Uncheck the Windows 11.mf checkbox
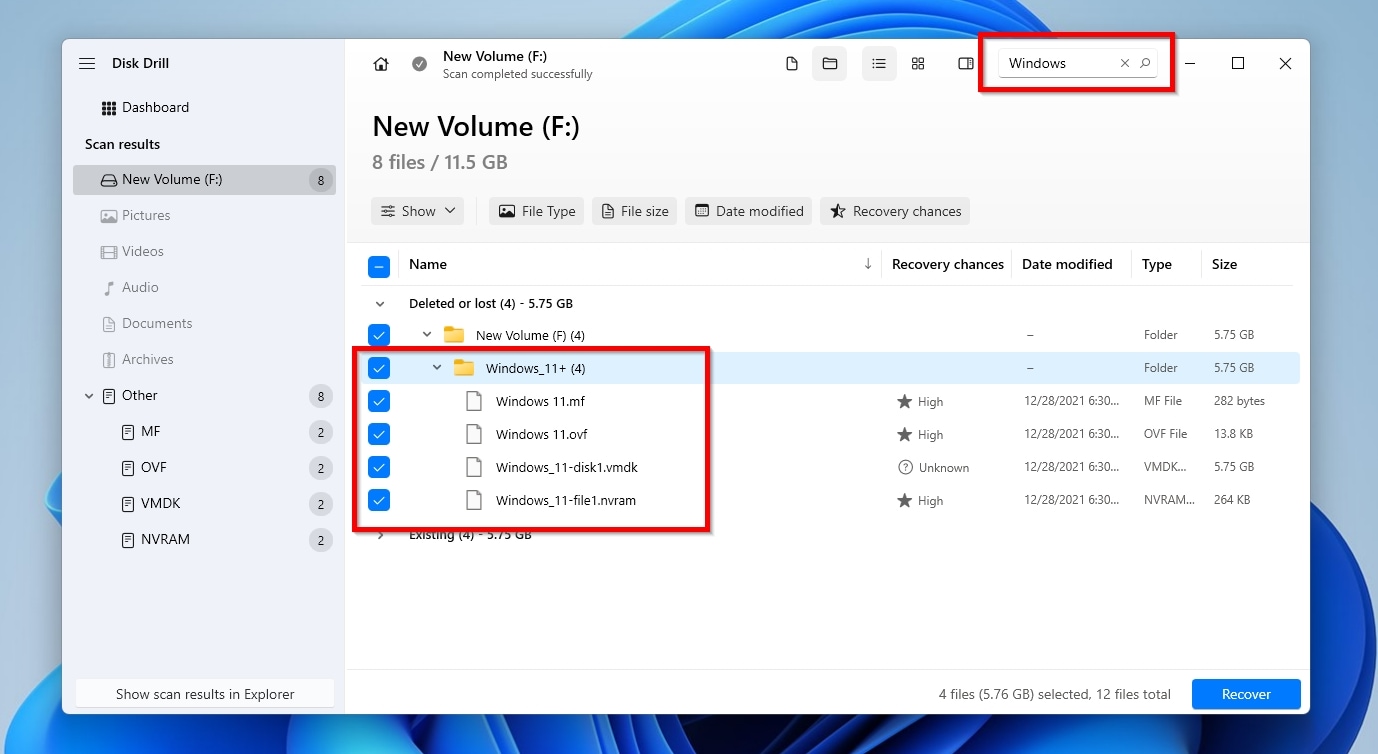The image size is (1378, 754). (379, 401)
